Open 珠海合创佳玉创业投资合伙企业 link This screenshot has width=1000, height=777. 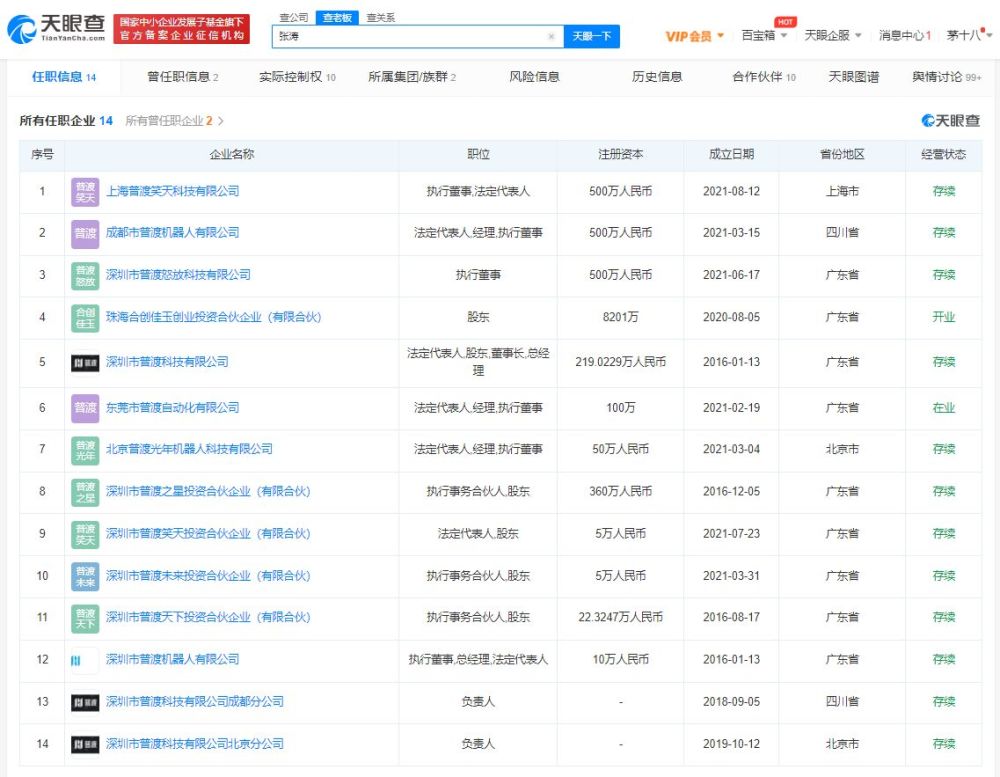pos(214,317)
